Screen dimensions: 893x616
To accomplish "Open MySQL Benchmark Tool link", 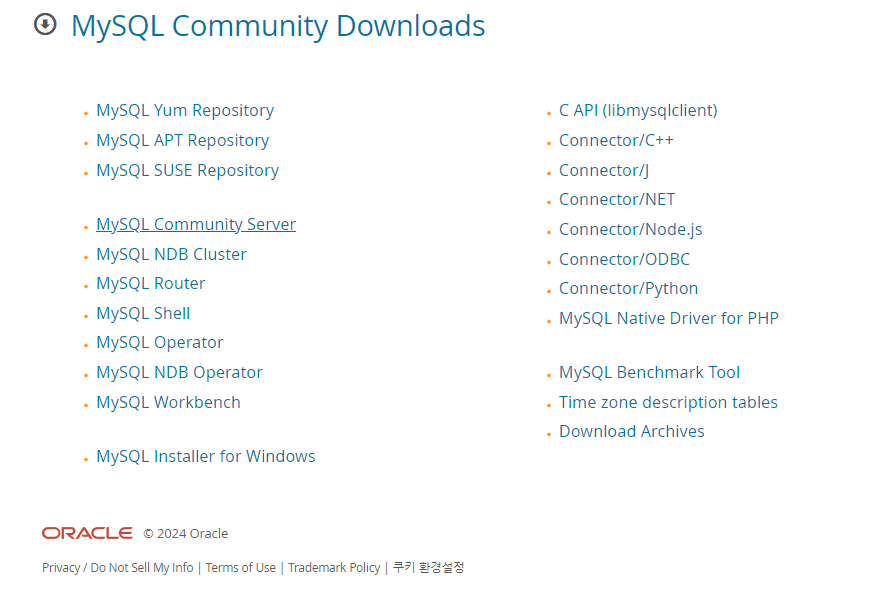I will tap(649, 372).
